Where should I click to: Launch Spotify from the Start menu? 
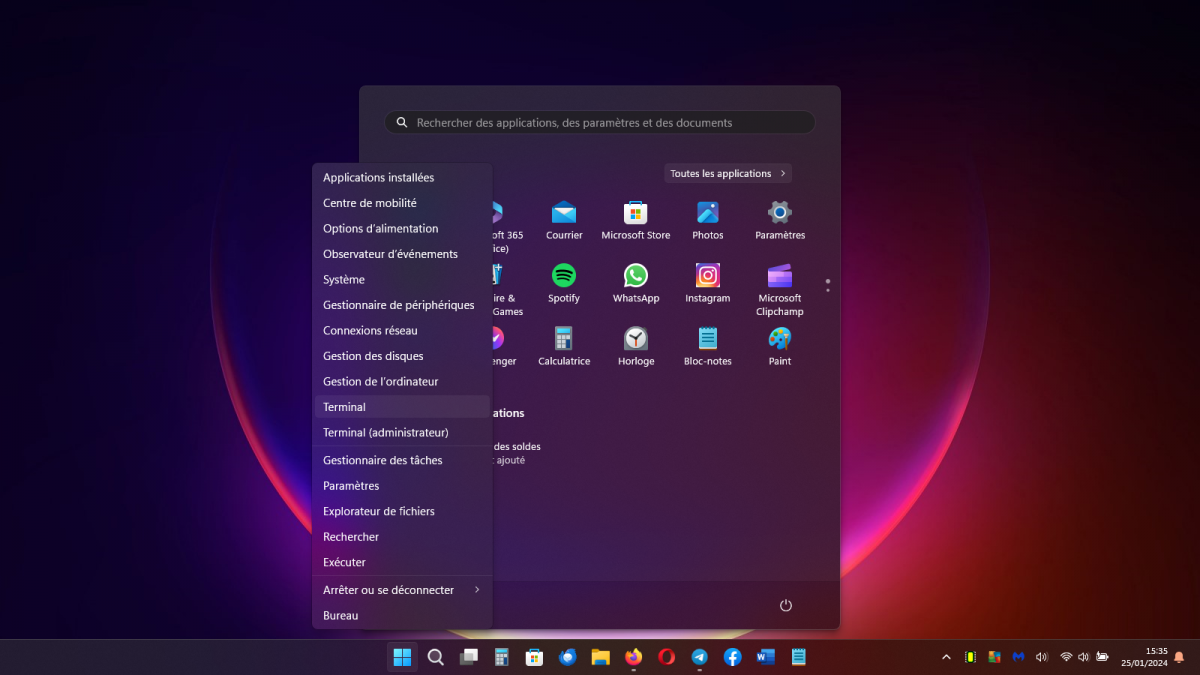point(564,283)
